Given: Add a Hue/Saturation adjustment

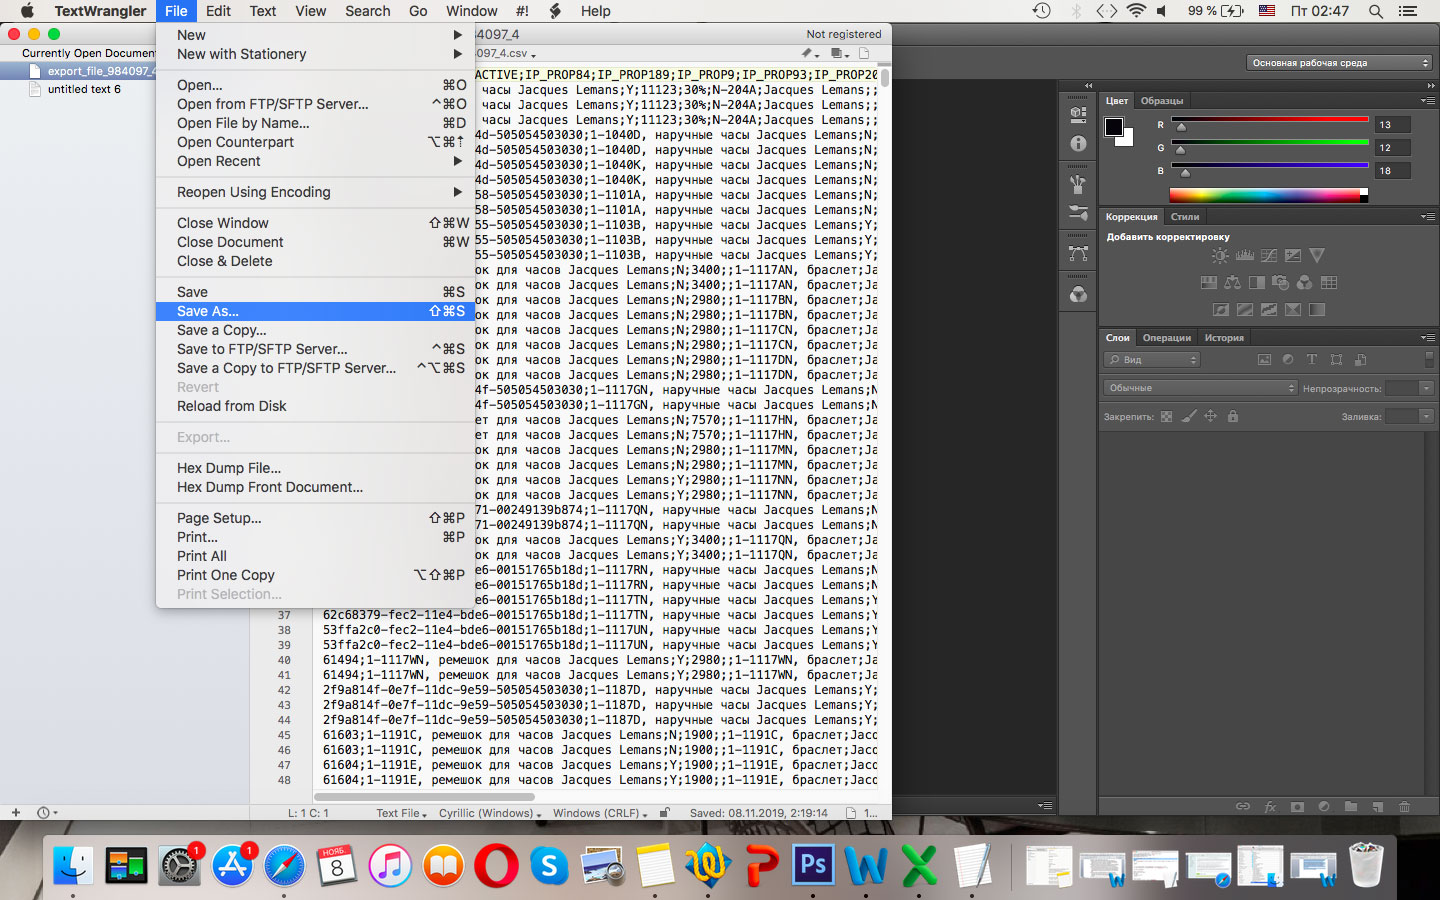Looking at the screenshot, I should 1208,283.
